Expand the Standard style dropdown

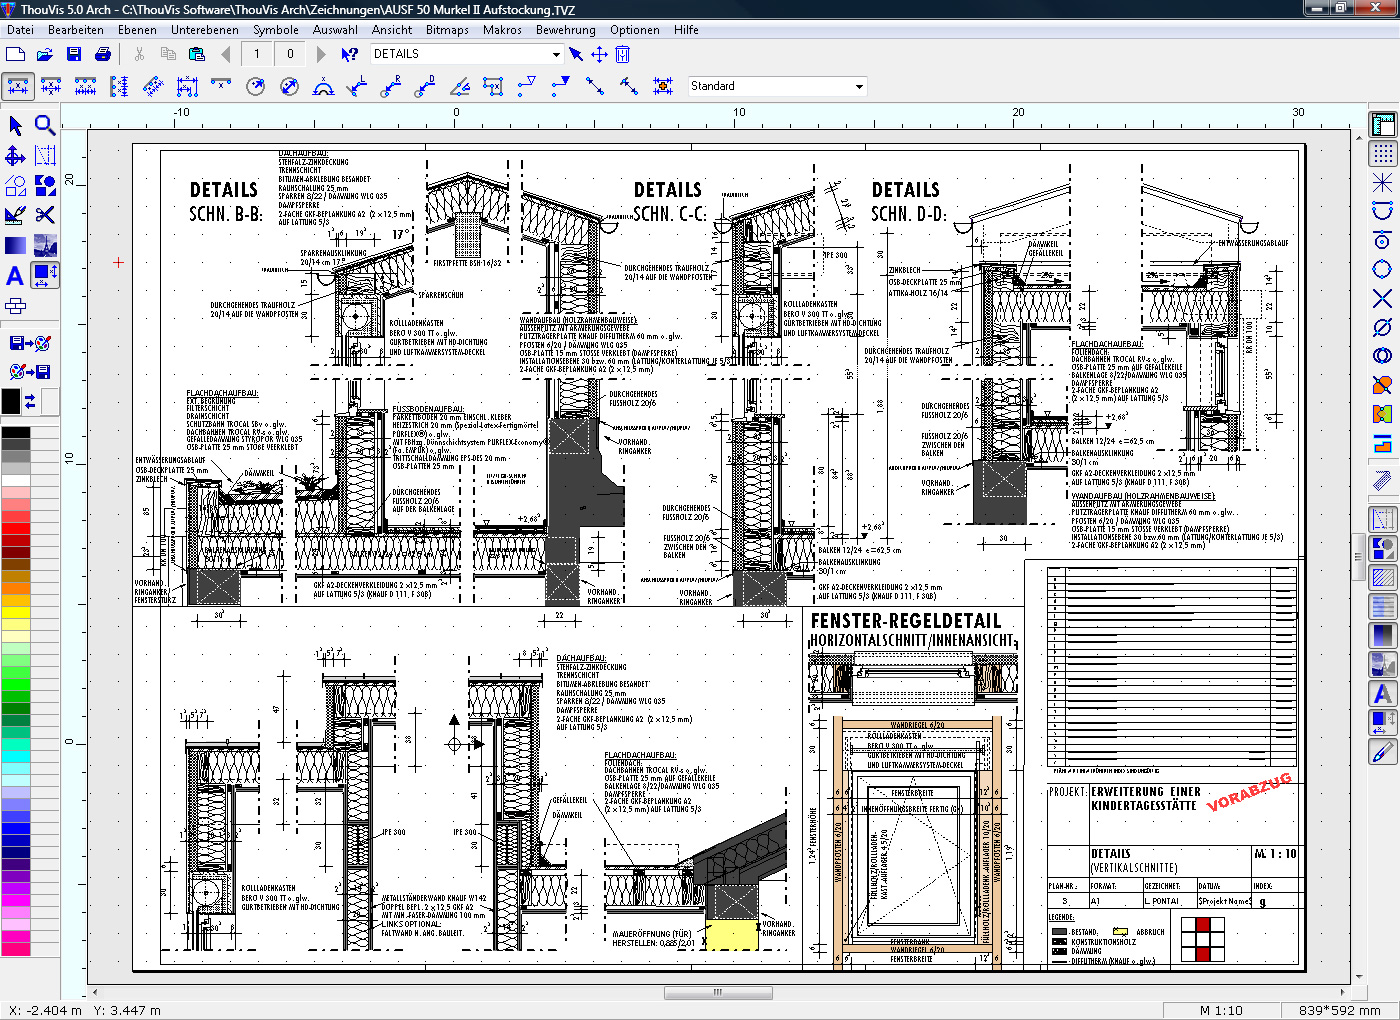[859, 87]
